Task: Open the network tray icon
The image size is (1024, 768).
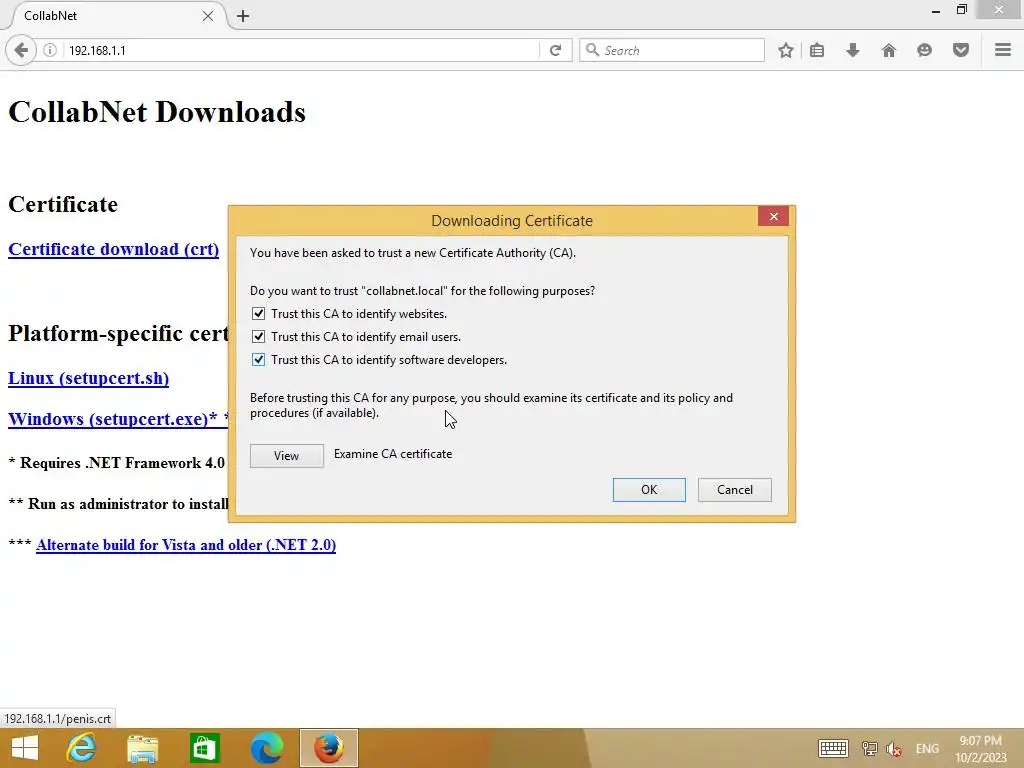Action: 869,748
